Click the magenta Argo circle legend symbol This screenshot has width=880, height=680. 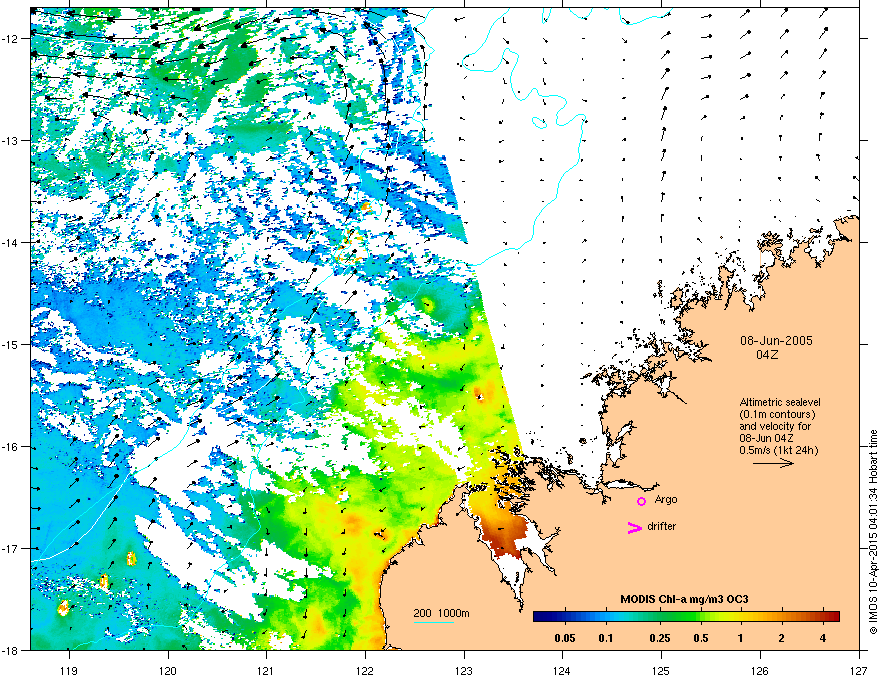pos(641,501)
